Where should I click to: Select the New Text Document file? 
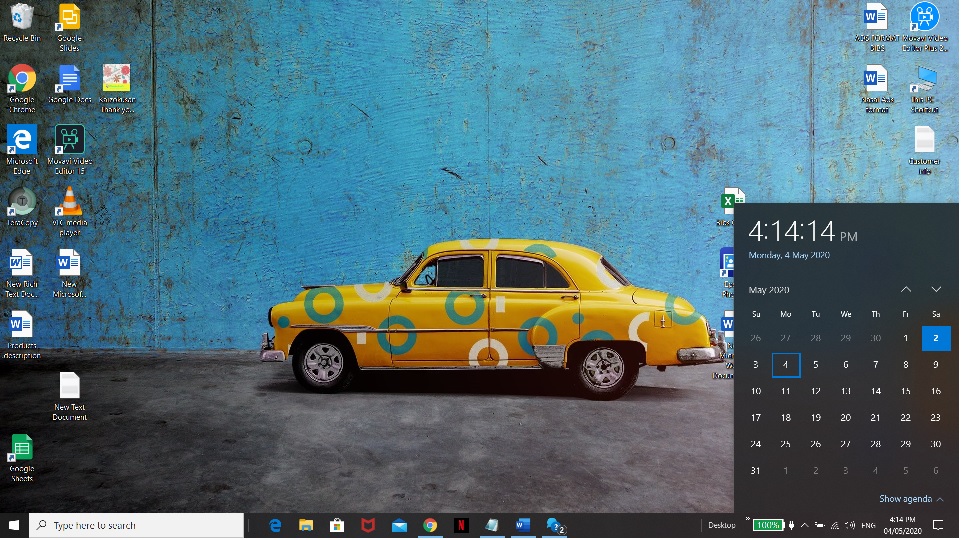coord(69,397)
